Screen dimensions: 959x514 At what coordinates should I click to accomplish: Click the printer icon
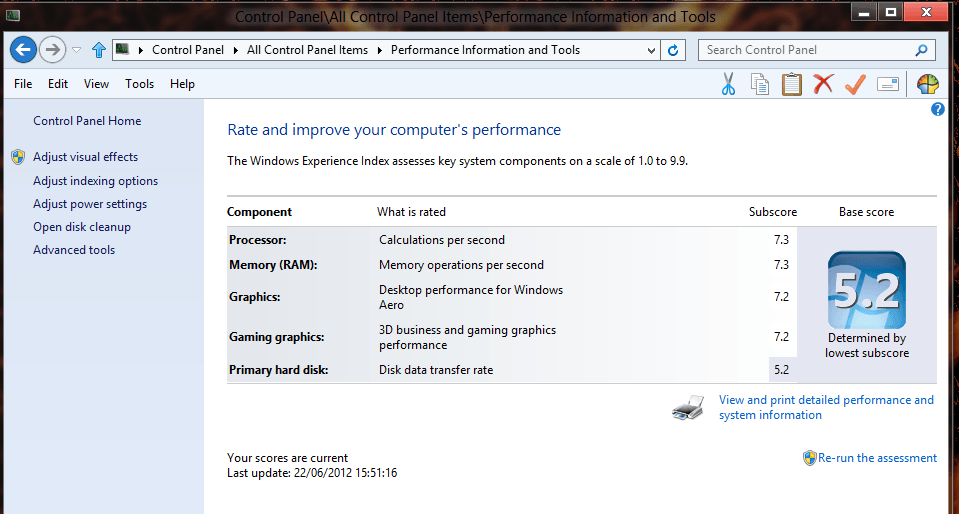coord(687,408)
